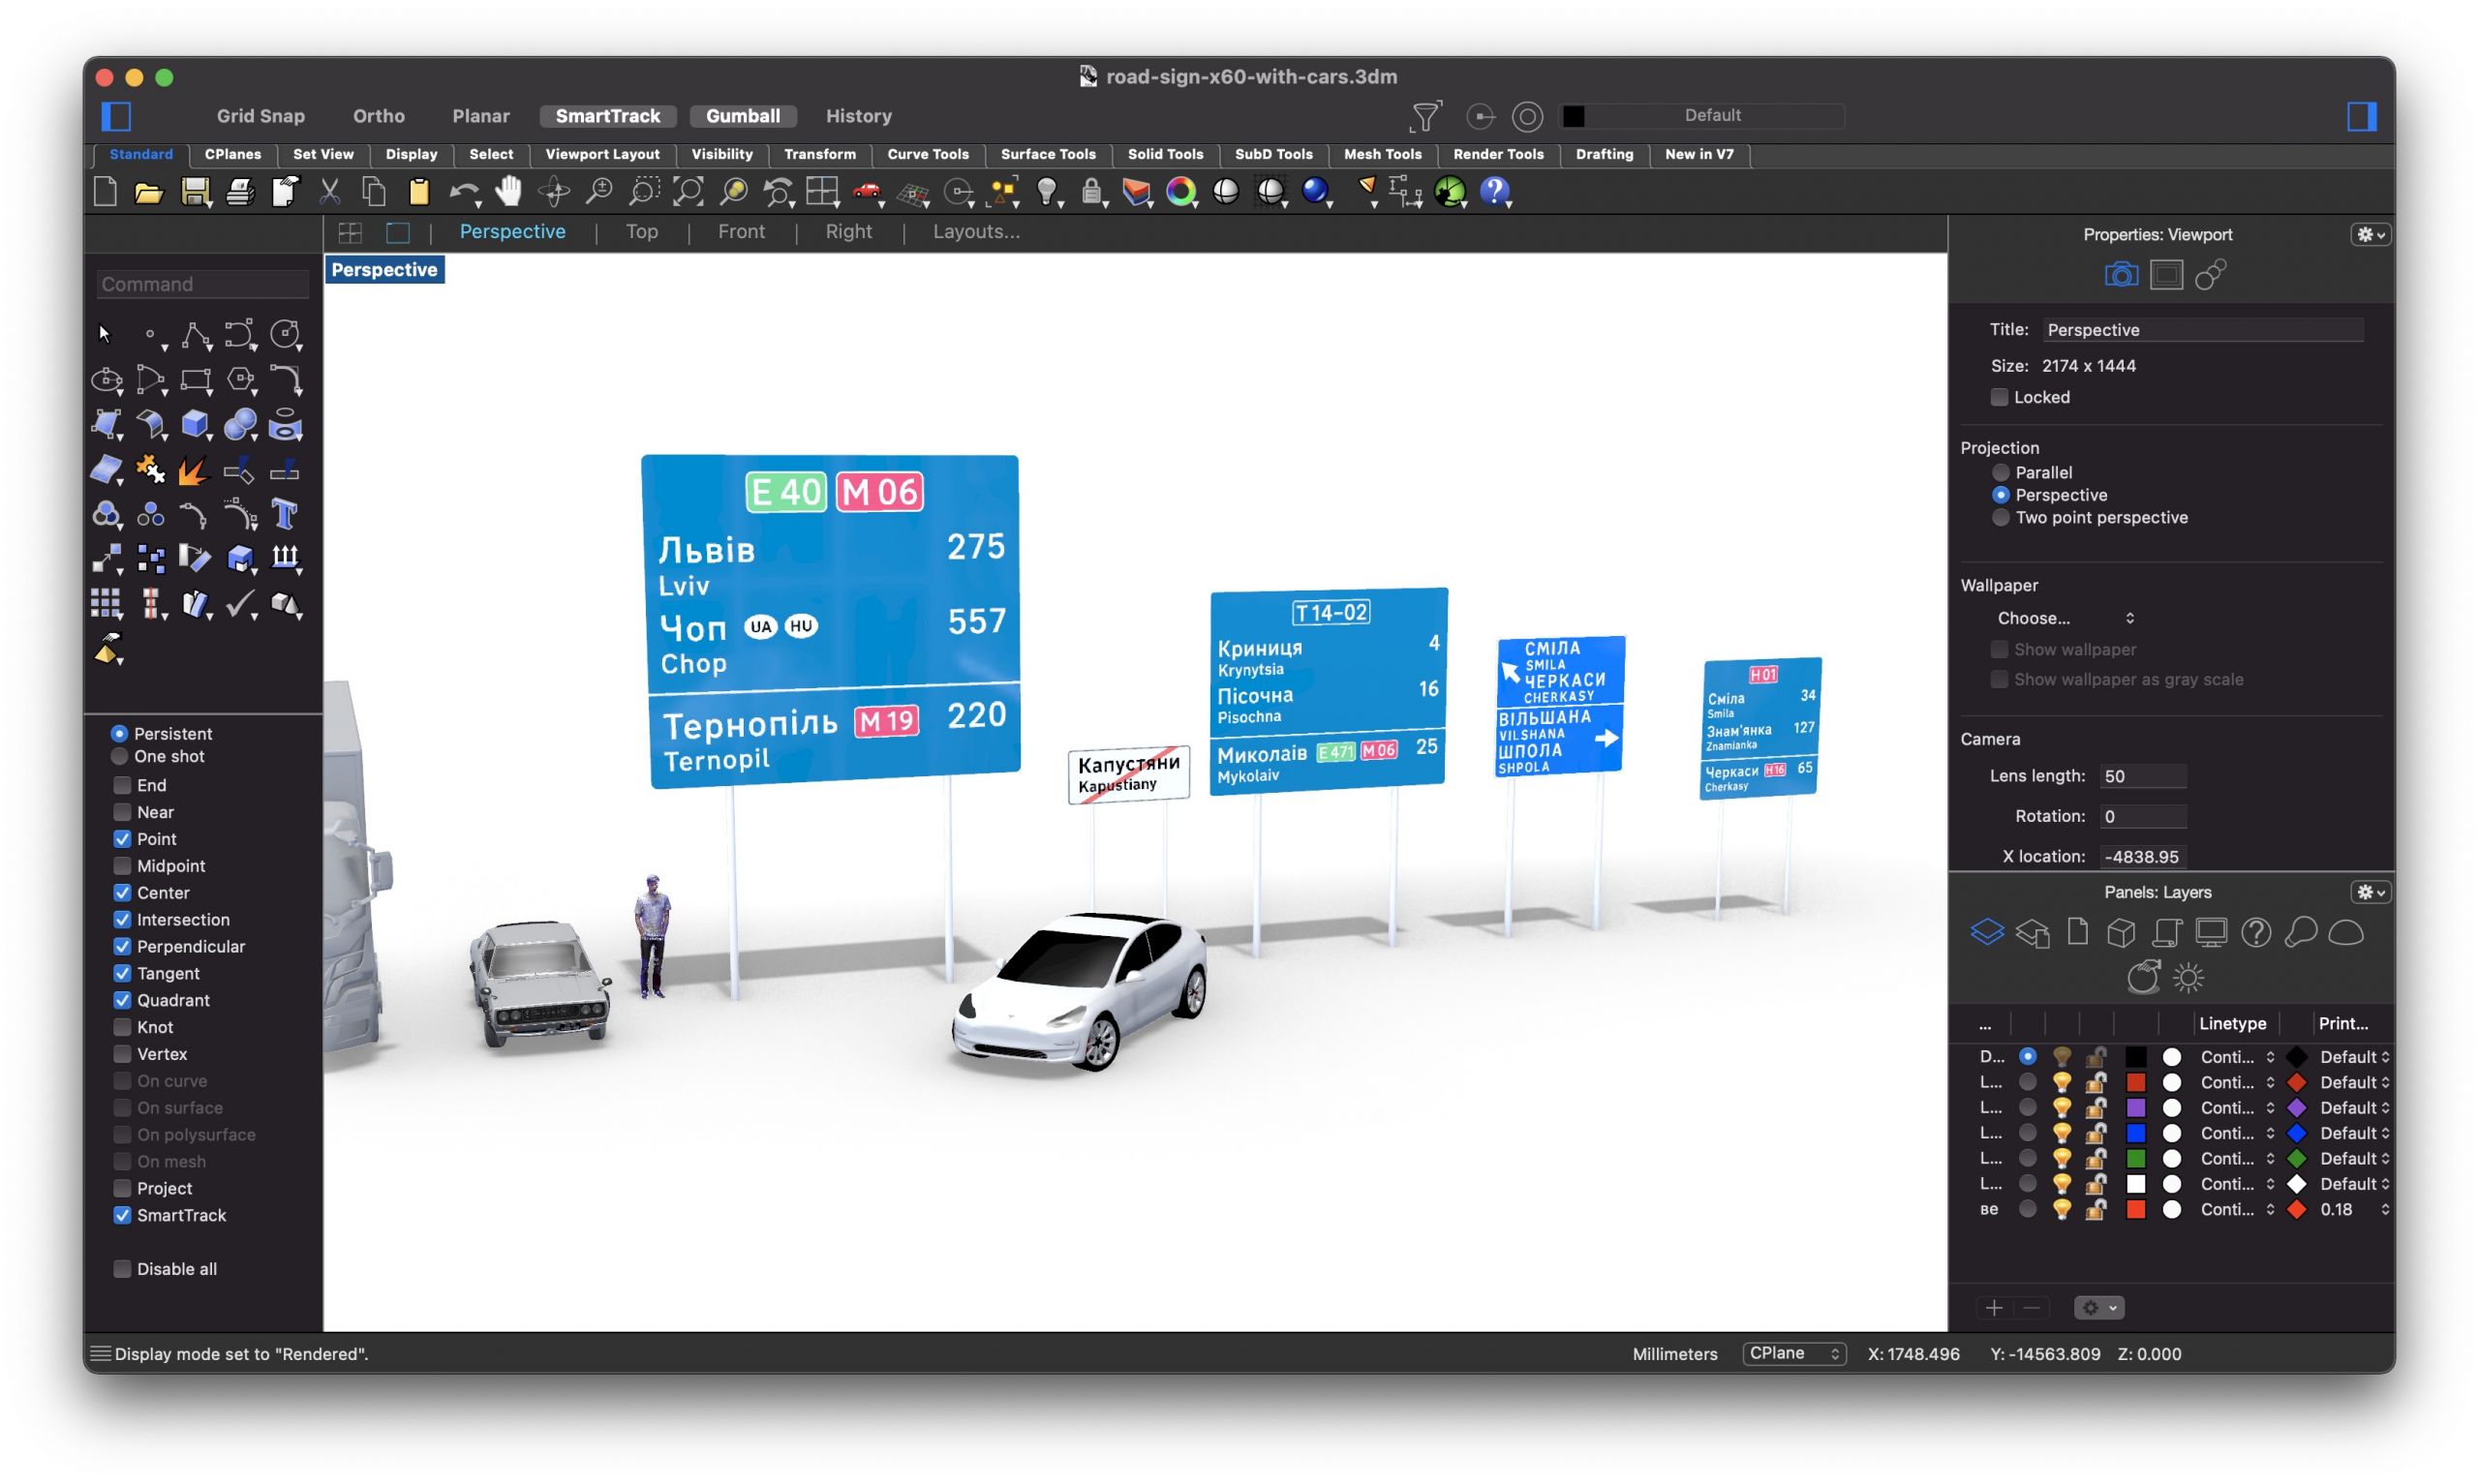Click the Save file icon in toolbar

click(194, 191)
